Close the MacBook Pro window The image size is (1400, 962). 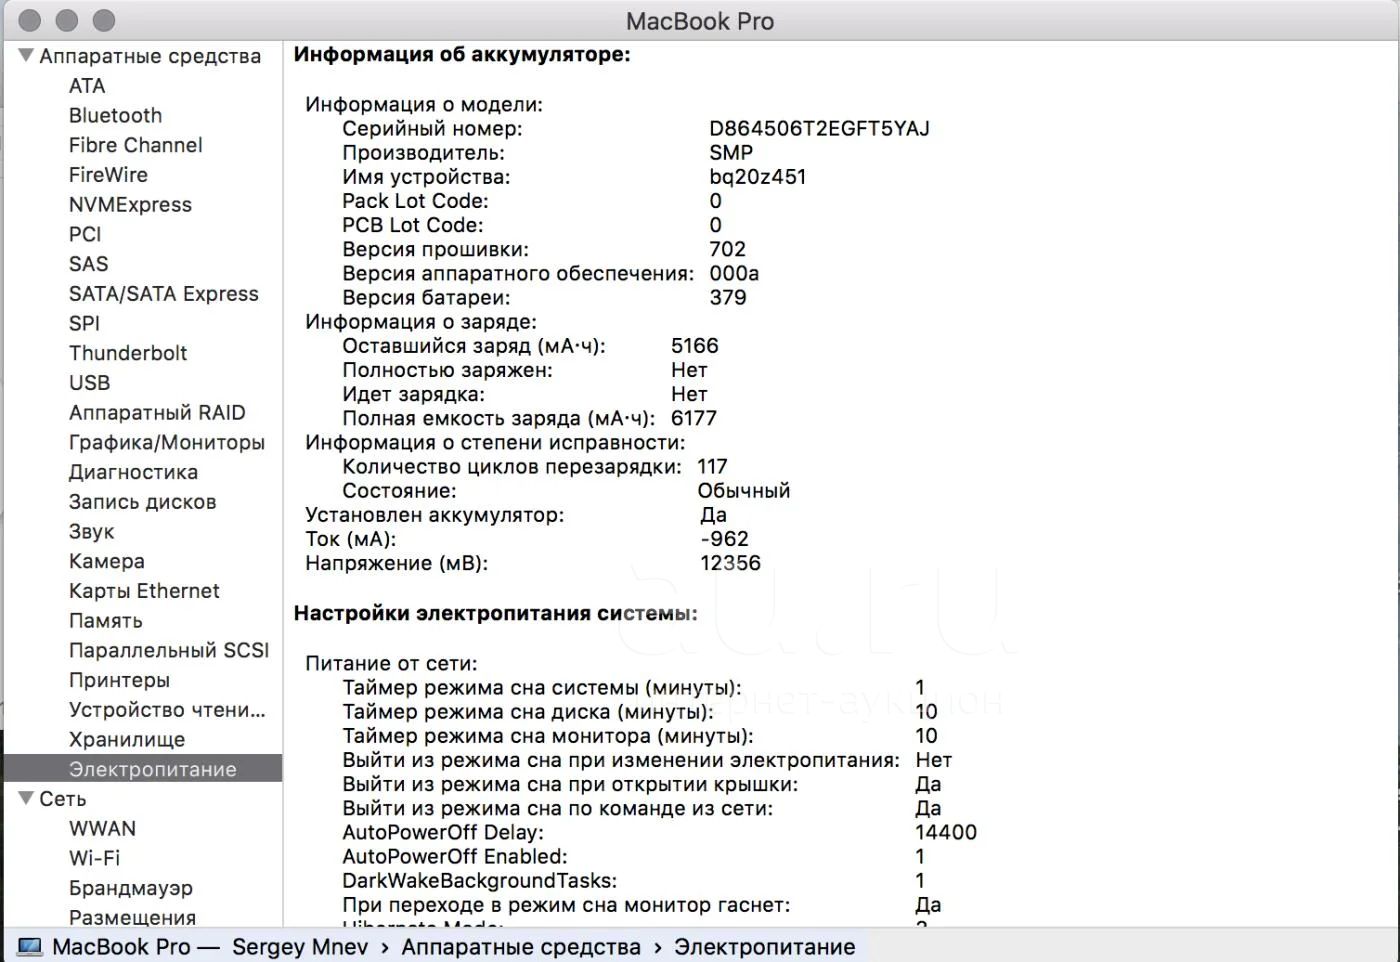30,20
